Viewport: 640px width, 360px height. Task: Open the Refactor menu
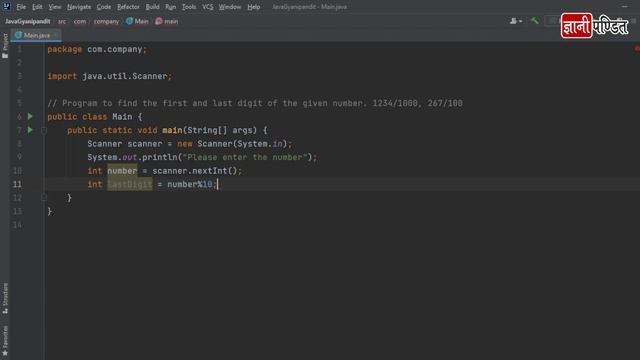pos(128,7)
